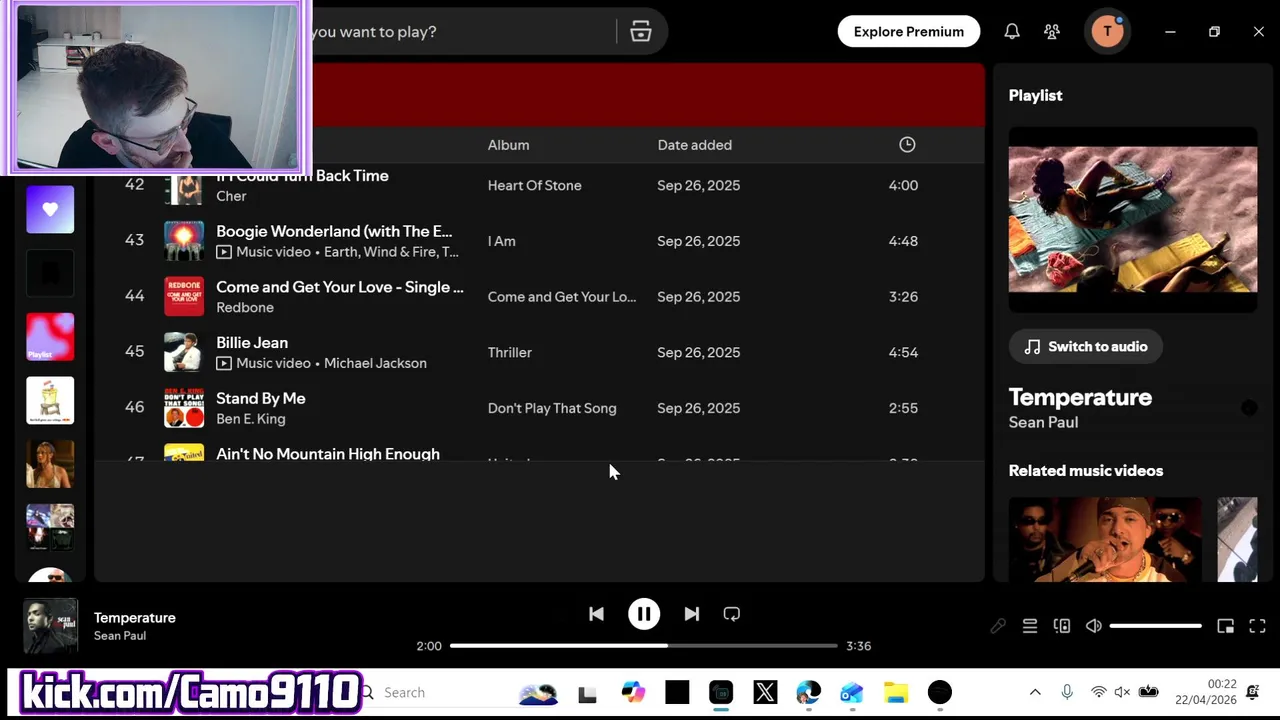Open Ben E. King artist link
This screenshot has height=720, width=1280.
[251, 419]
